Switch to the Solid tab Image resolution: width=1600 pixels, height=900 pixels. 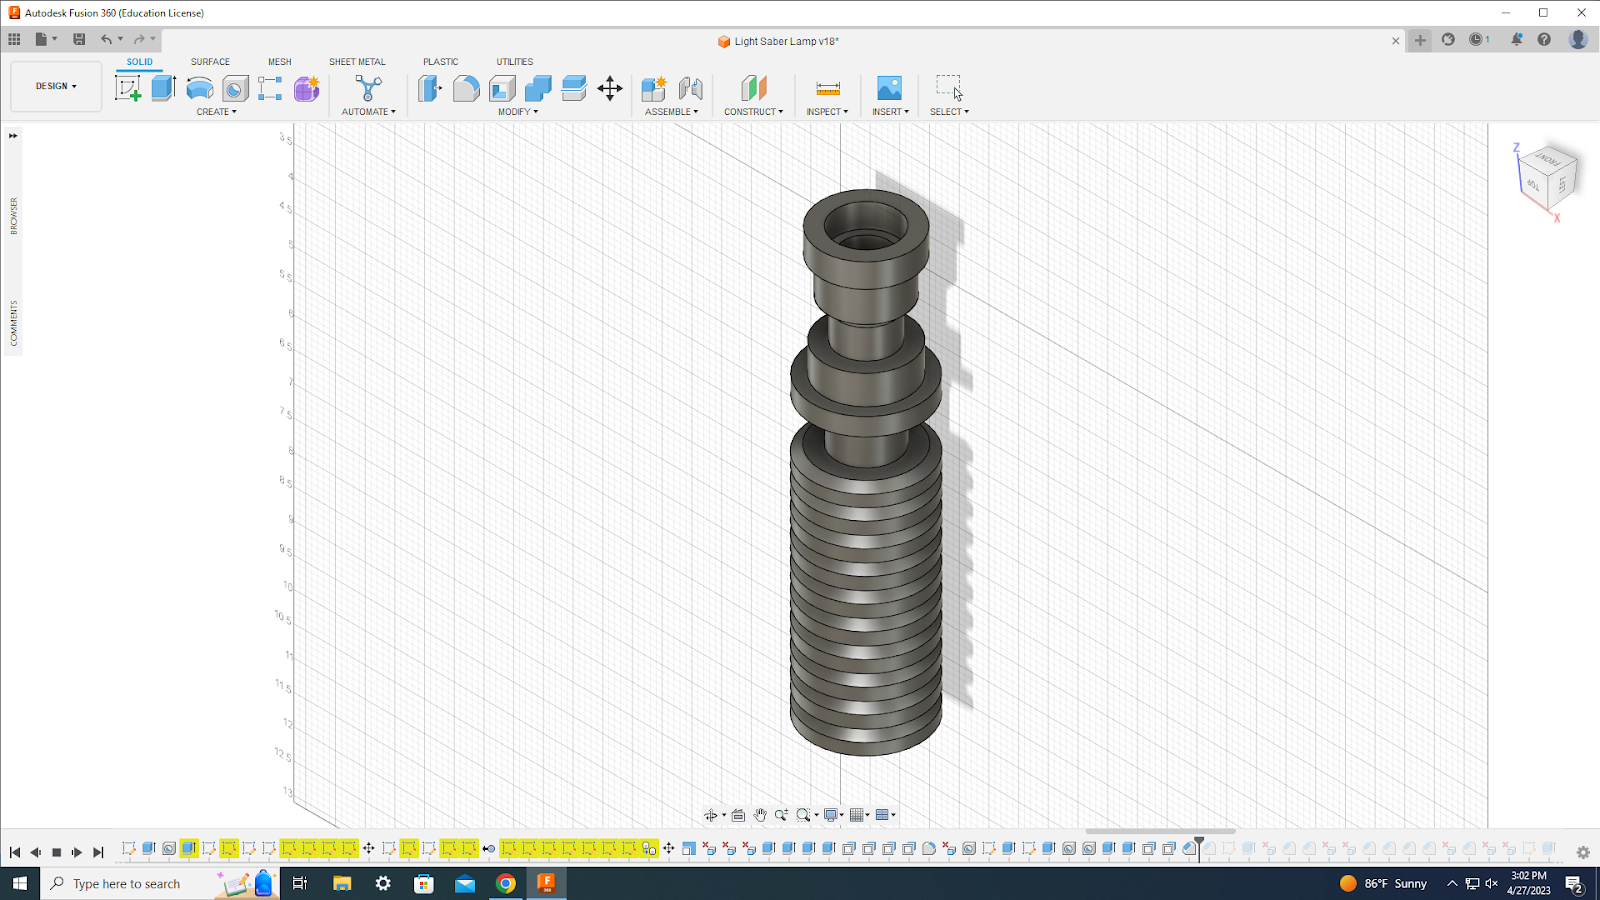pyautogui.click(x=139, y=62)
